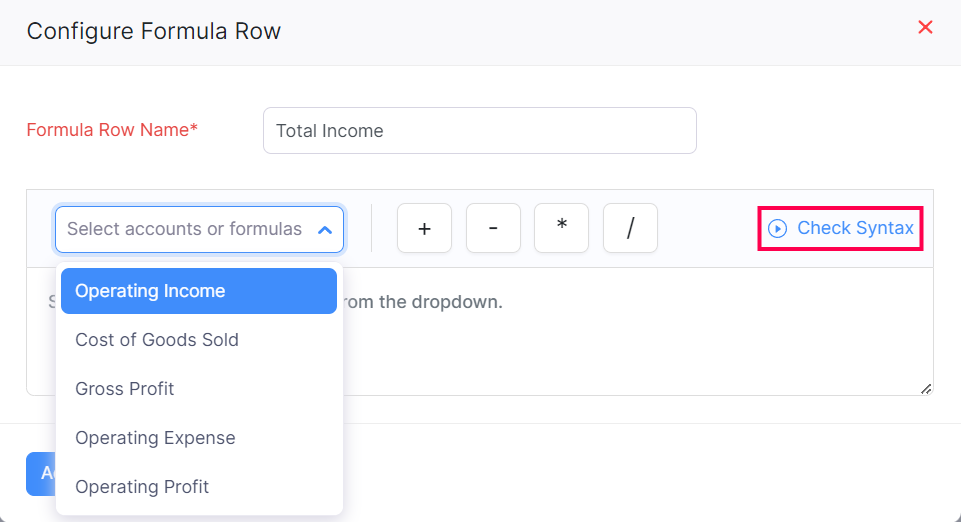
Task: Insert the divide slash operator
Action: (x=630, y=229)
